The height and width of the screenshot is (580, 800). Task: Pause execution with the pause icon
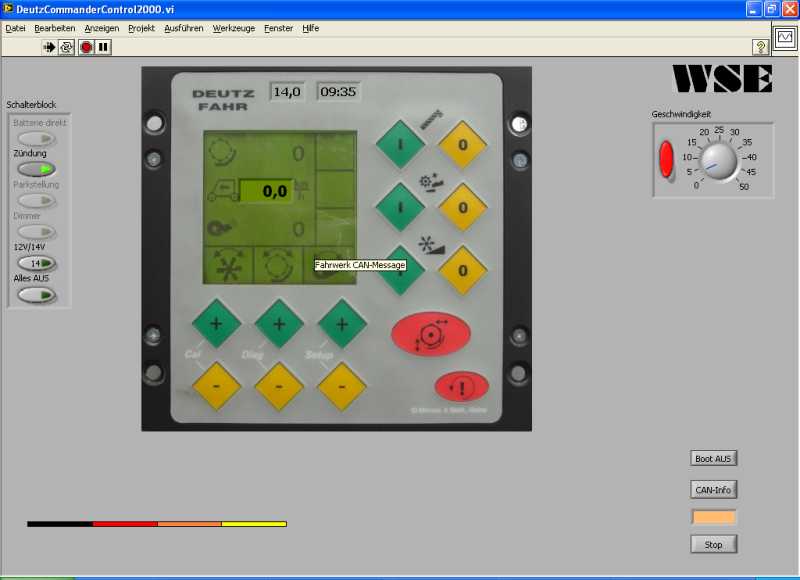point(103,47)
